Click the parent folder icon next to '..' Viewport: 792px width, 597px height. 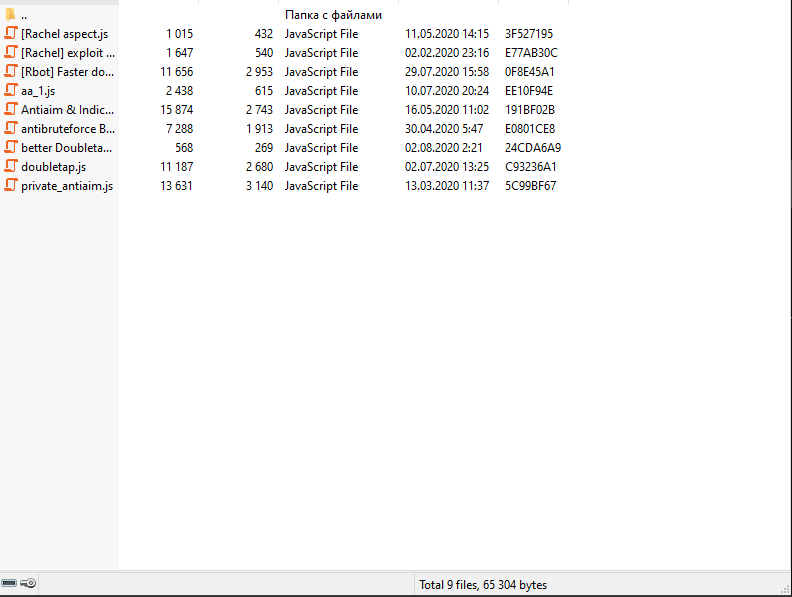point(10,15)
